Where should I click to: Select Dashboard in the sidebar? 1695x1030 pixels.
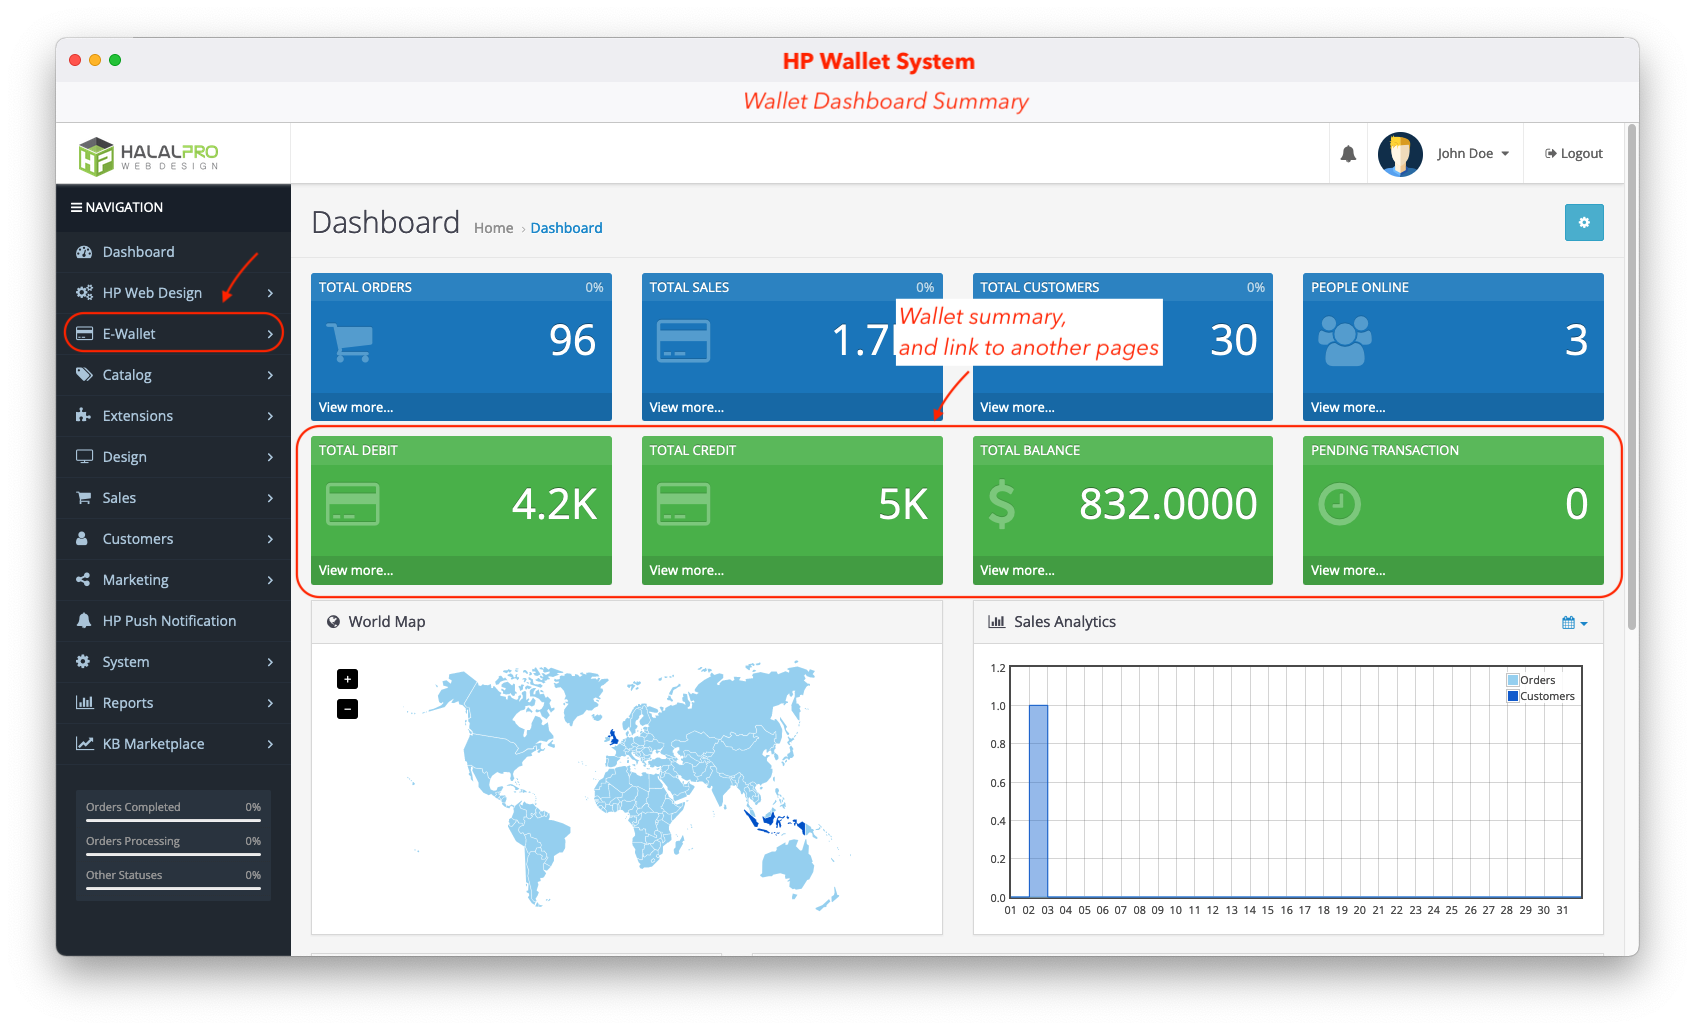tap(138, 252)
